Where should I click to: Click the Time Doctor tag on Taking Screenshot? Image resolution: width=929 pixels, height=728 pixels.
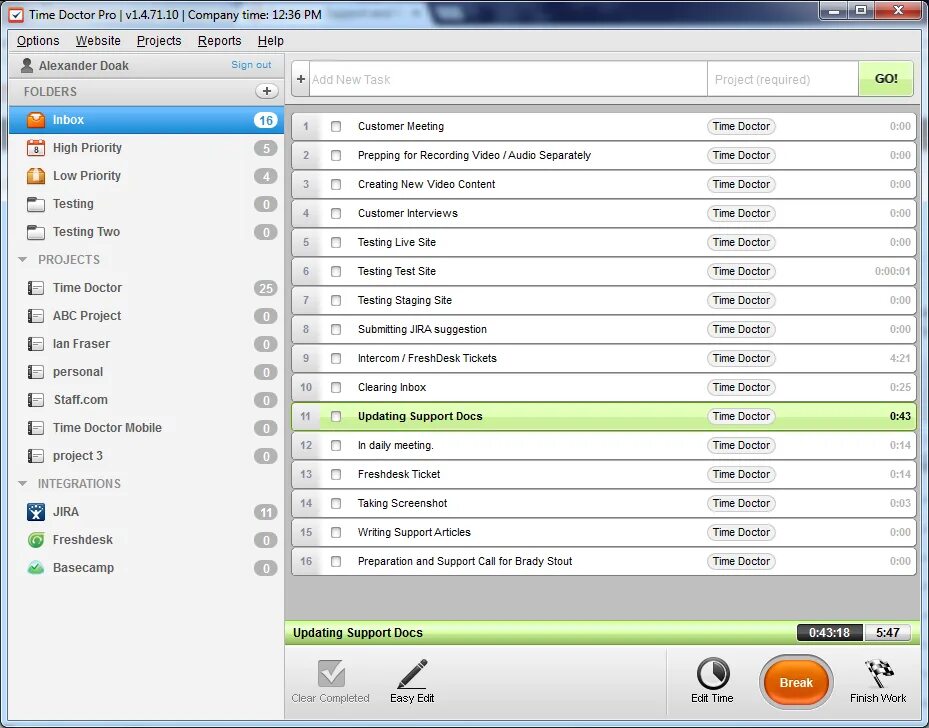coord(741,503)
